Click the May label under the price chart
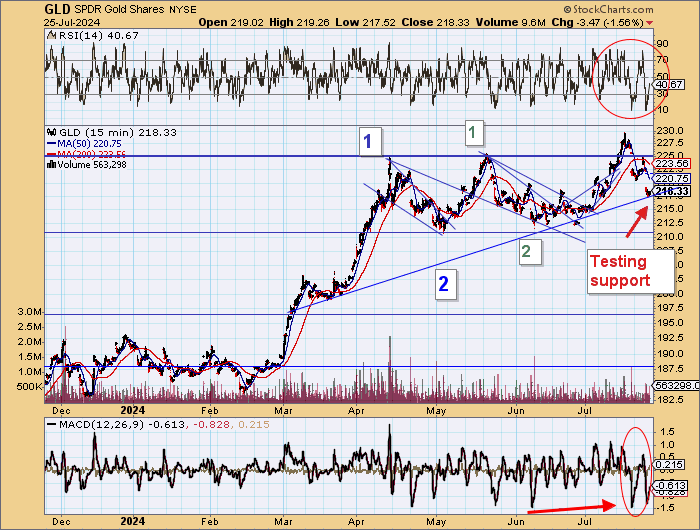The height and width of the screenshot is (530, 700). coord(436,410)
